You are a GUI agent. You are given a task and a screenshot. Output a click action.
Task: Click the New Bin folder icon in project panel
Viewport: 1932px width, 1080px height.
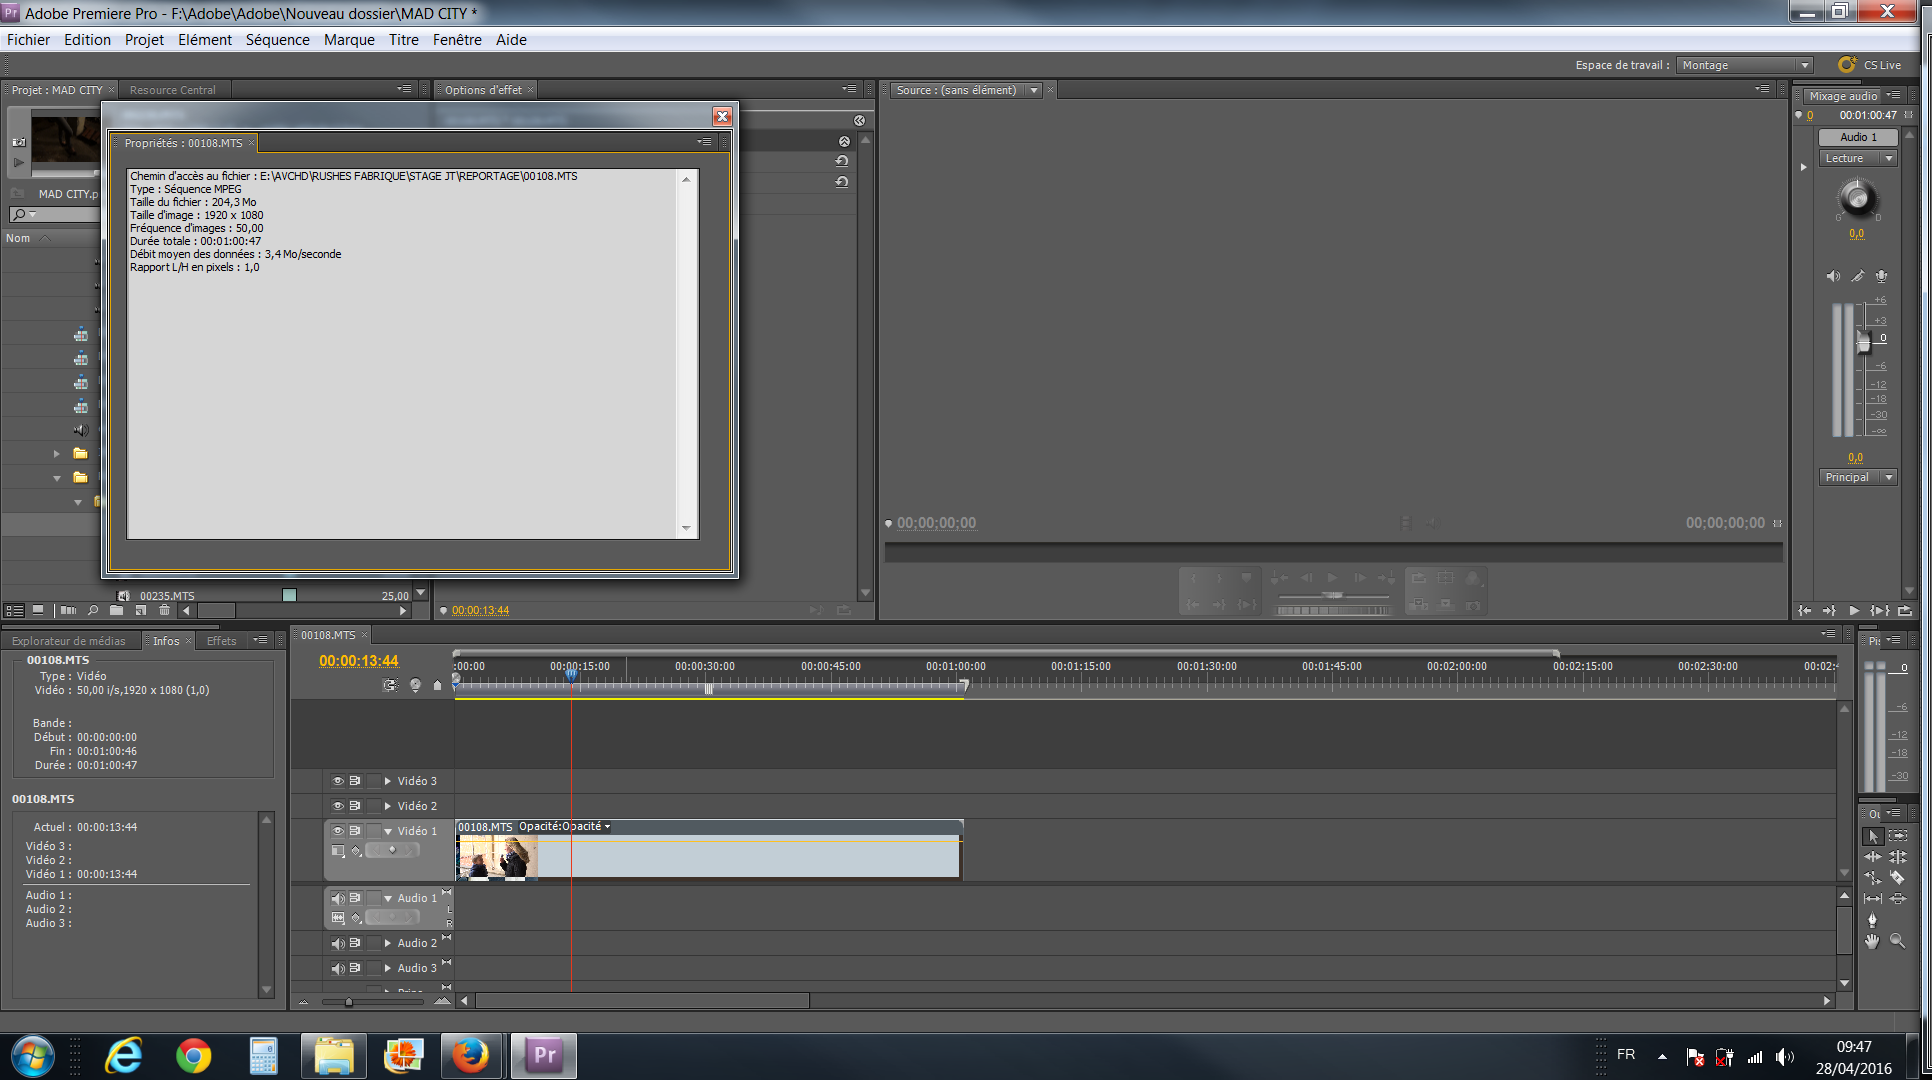pyautogui.click(x=117, y=610)
